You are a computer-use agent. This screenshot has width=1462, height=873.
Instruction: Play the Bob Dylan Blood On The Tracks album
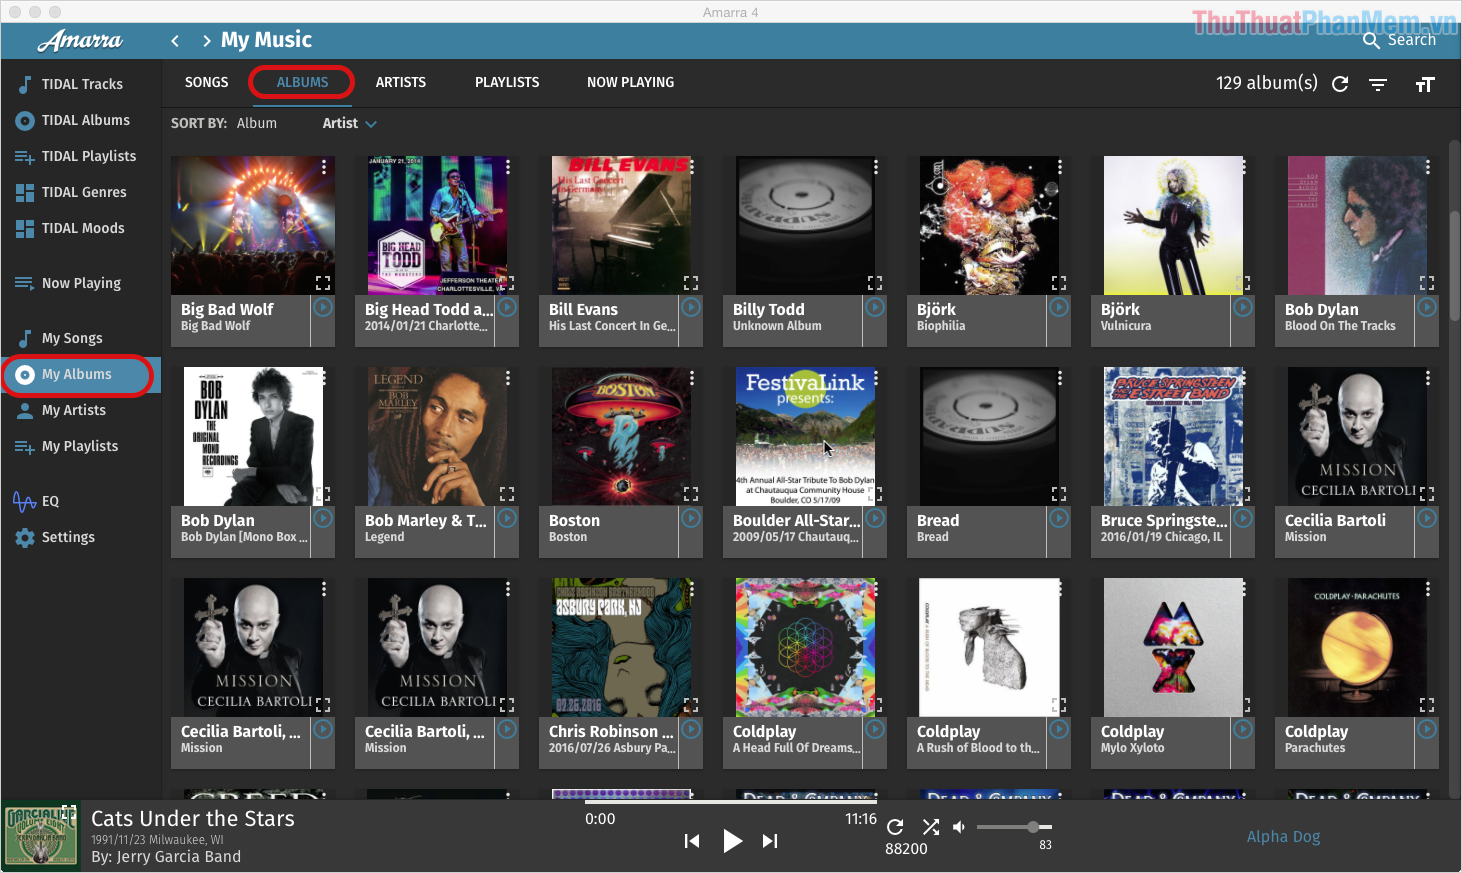tap(1427, 307)
